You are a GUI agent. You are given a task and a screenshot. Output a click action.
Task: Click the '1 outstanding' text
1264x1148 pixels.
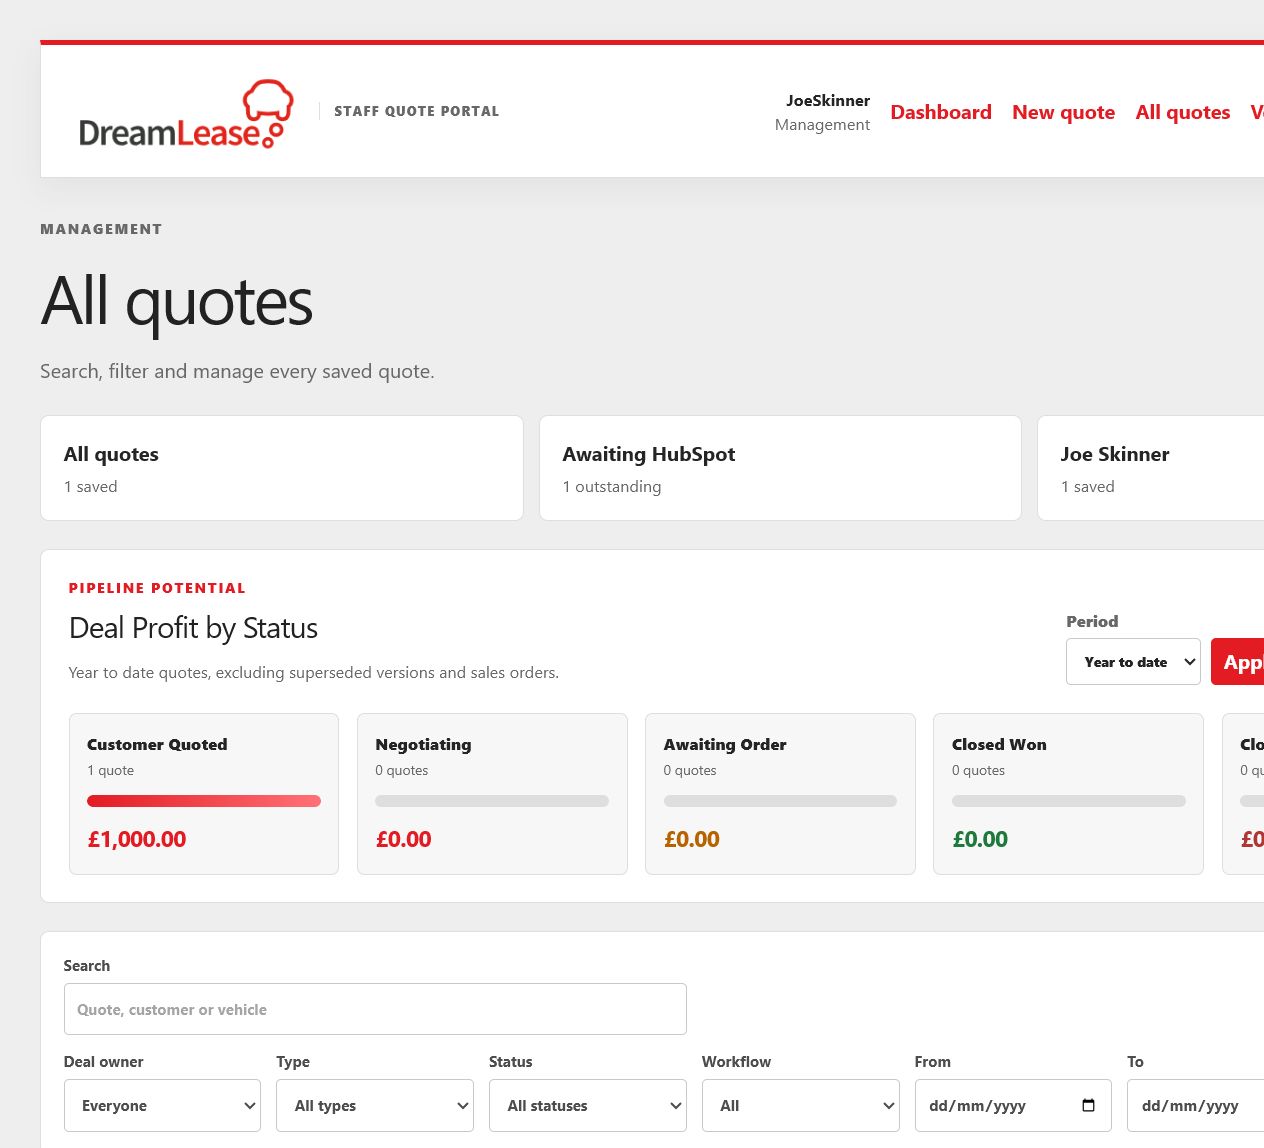612,486
